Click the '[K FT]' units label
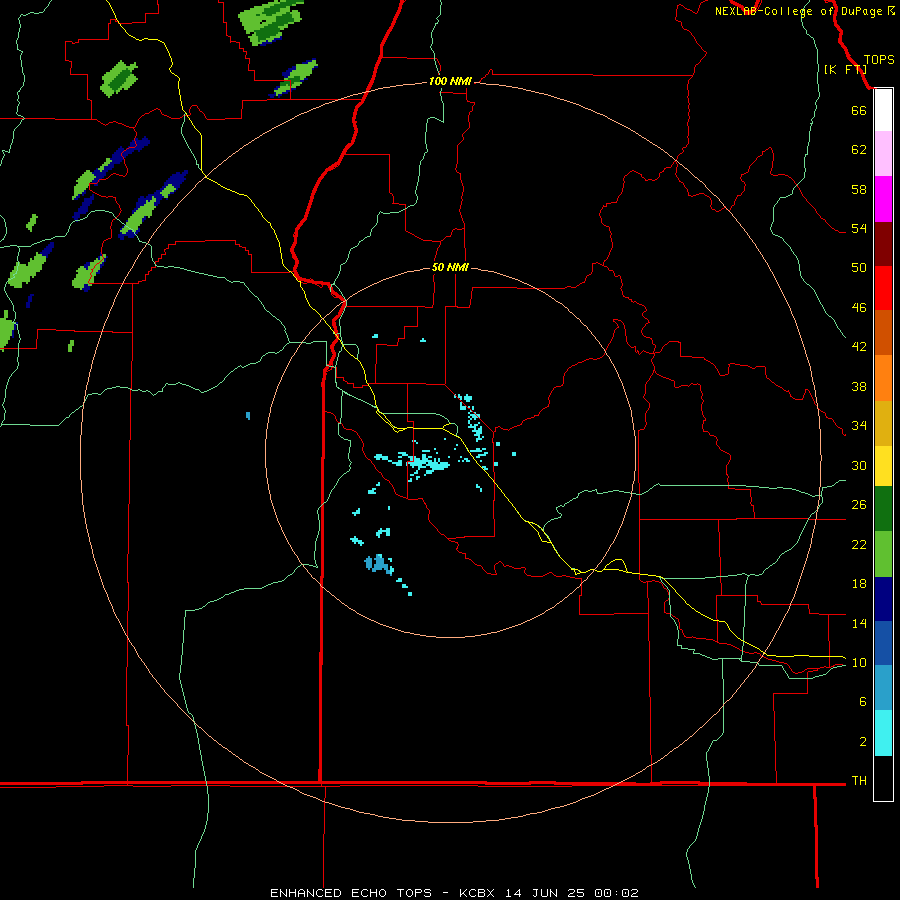900x900 pixels. click(x=845, y=69)
